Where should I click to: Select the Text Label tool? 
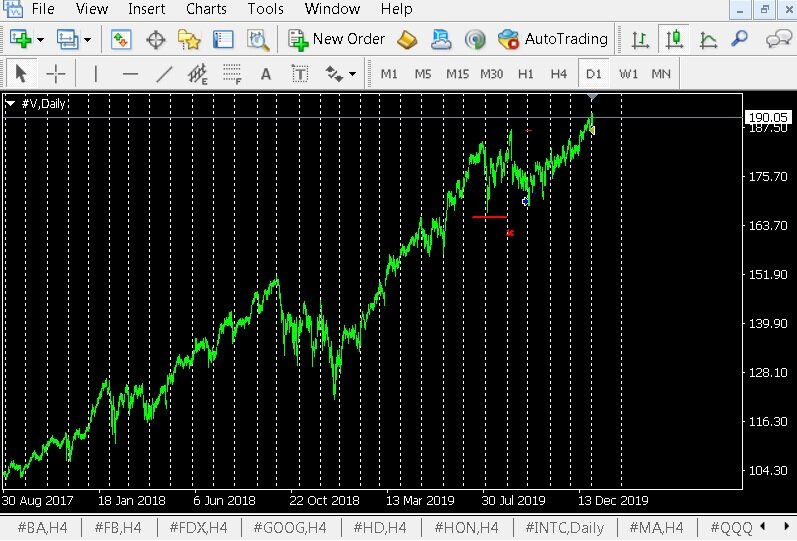tap(300, 74)
